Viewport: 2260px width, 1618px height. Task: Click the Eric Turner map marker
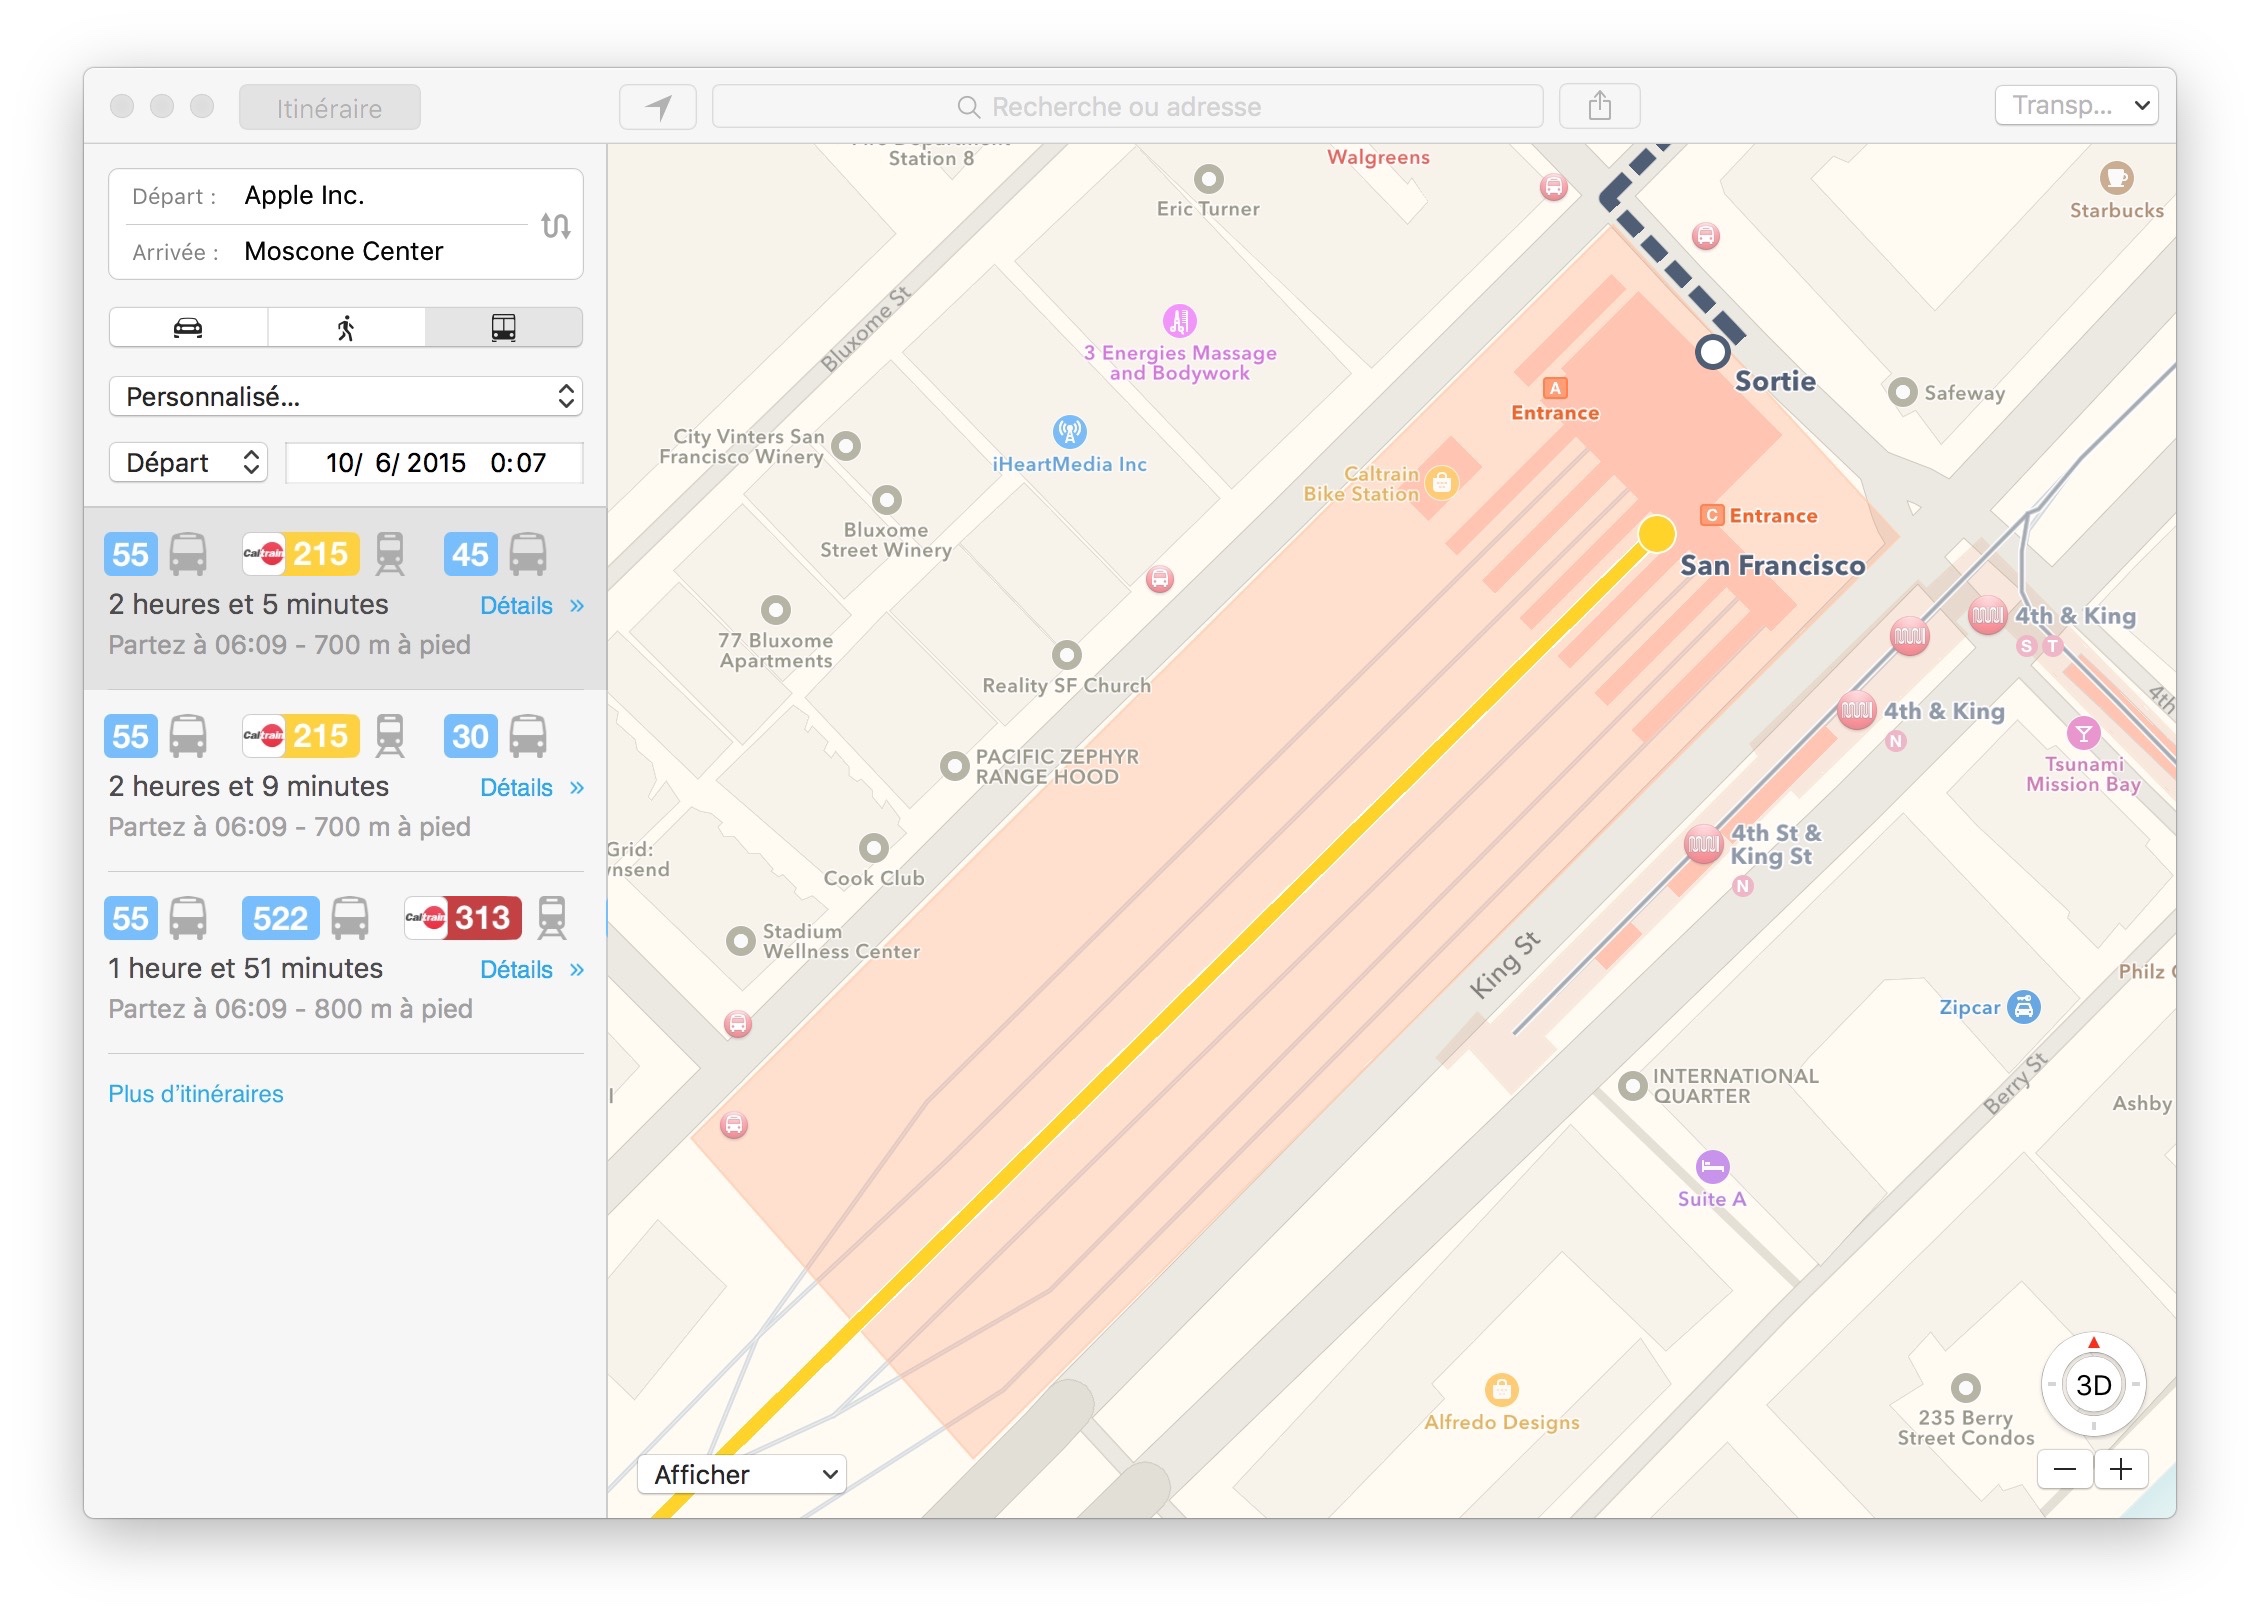(1209, 179)
